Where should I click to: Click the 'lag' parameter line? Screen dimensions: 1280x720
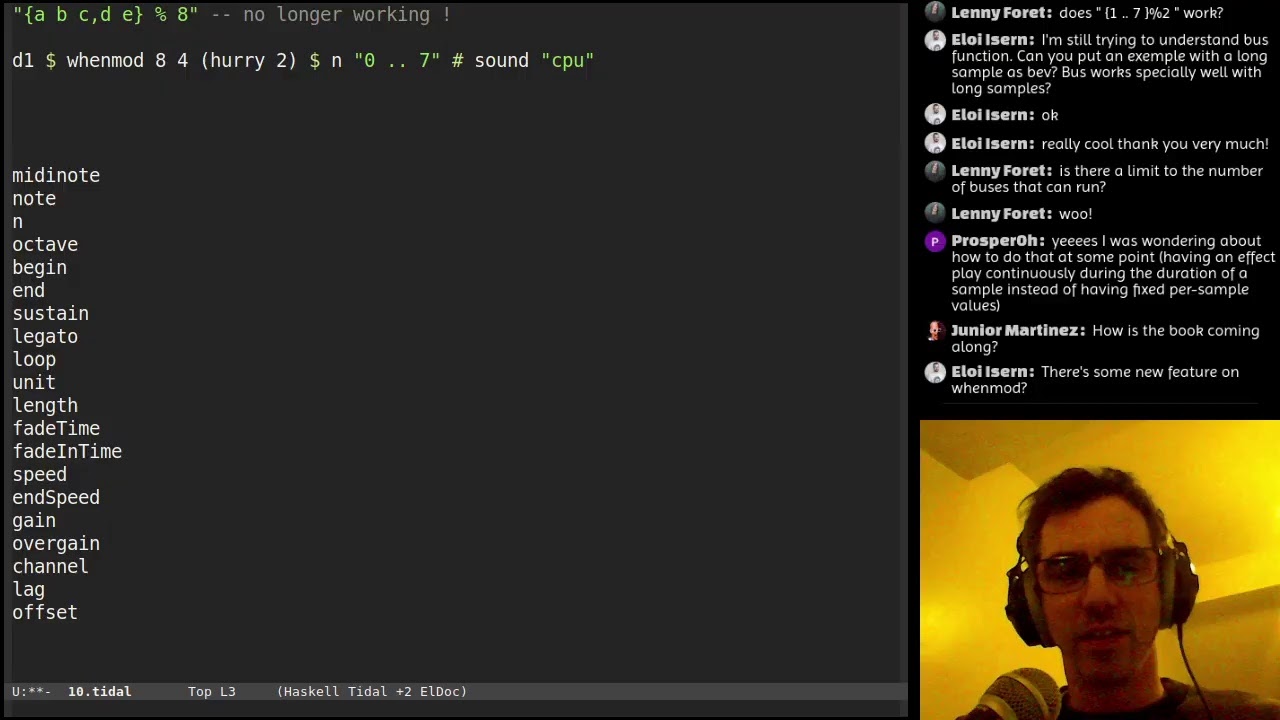click(x=28, y=590)
